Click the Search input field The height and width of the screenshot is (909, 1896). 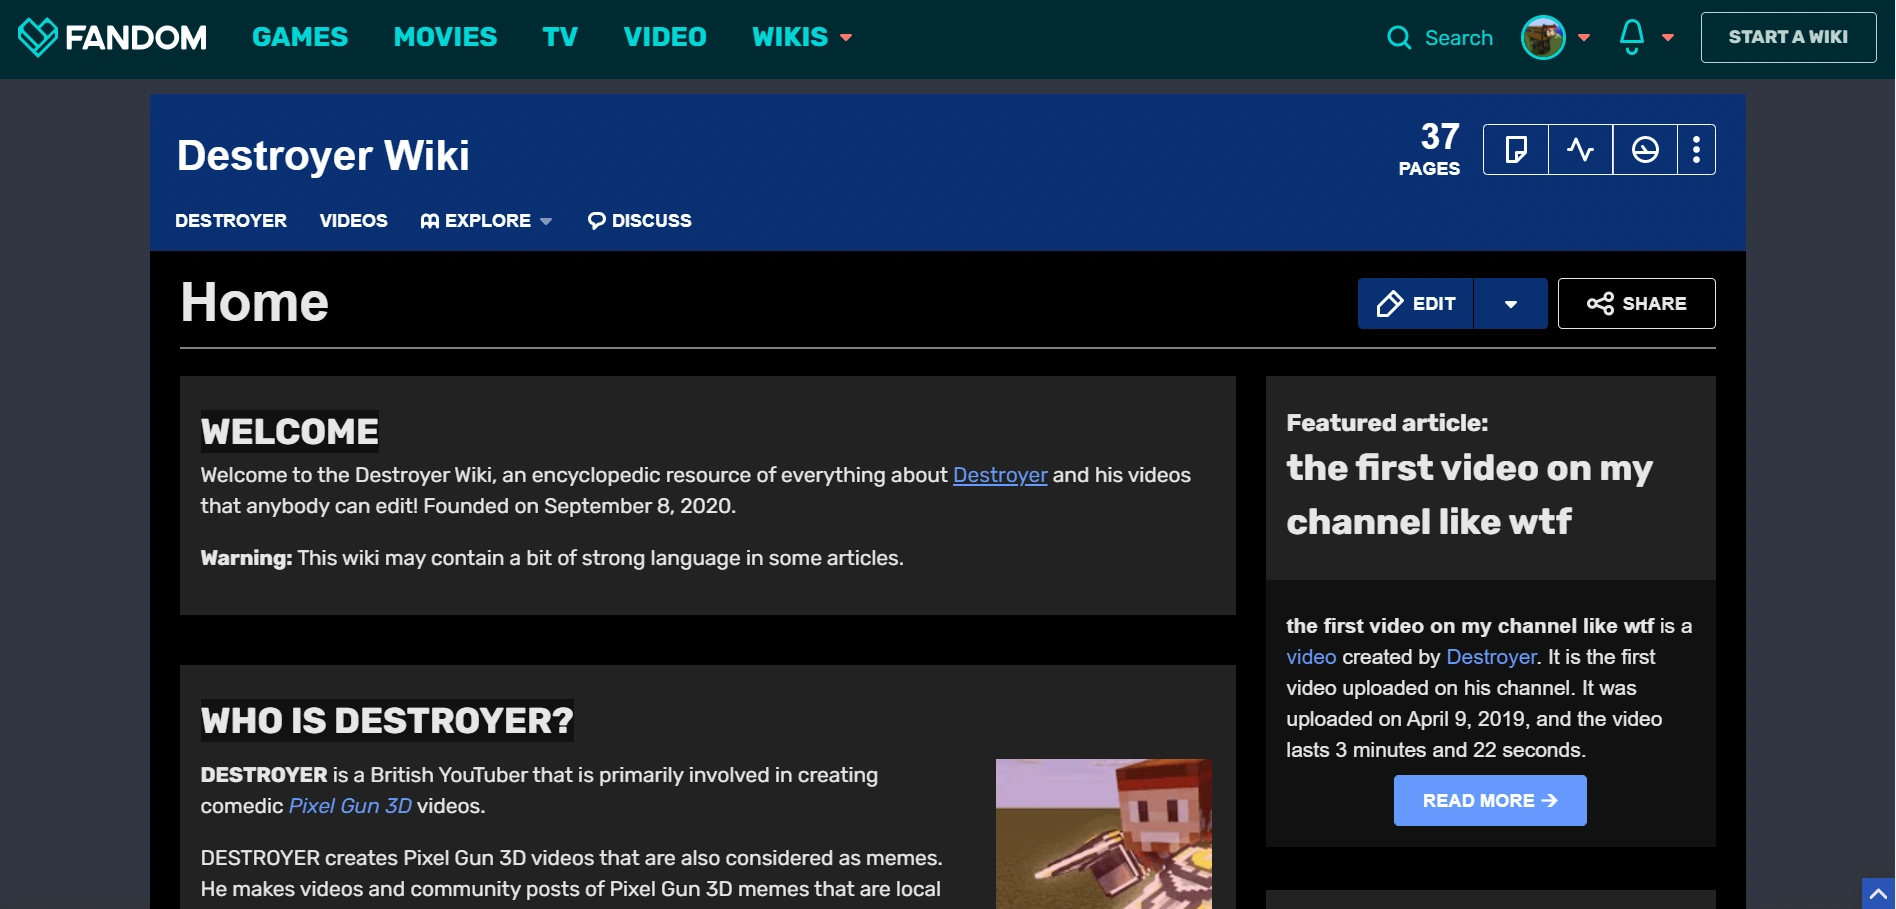tap(1458, 38)
